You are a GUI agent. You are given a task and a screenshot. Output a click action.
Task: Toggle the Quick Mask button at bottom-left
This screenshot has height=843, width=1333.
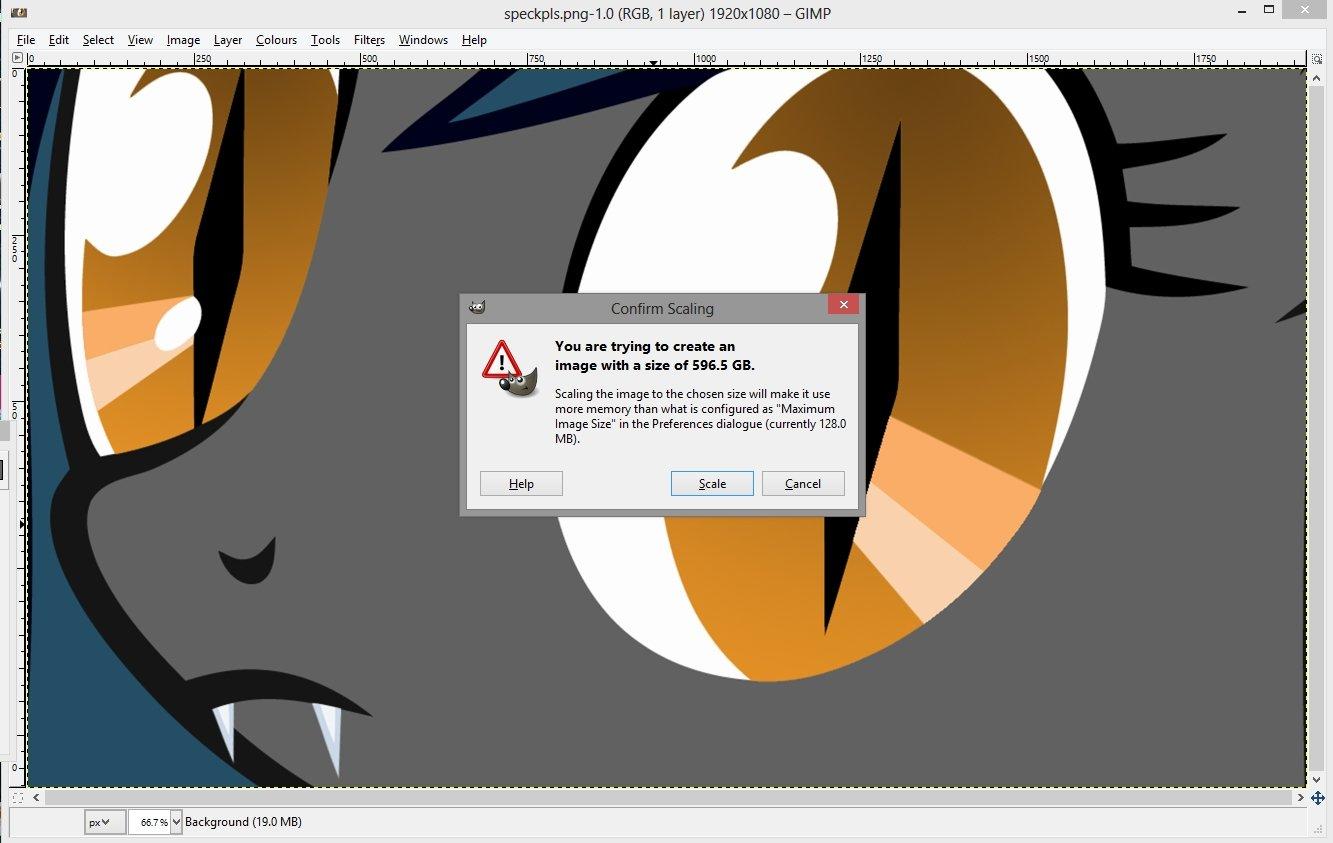(x=17, y=798)
